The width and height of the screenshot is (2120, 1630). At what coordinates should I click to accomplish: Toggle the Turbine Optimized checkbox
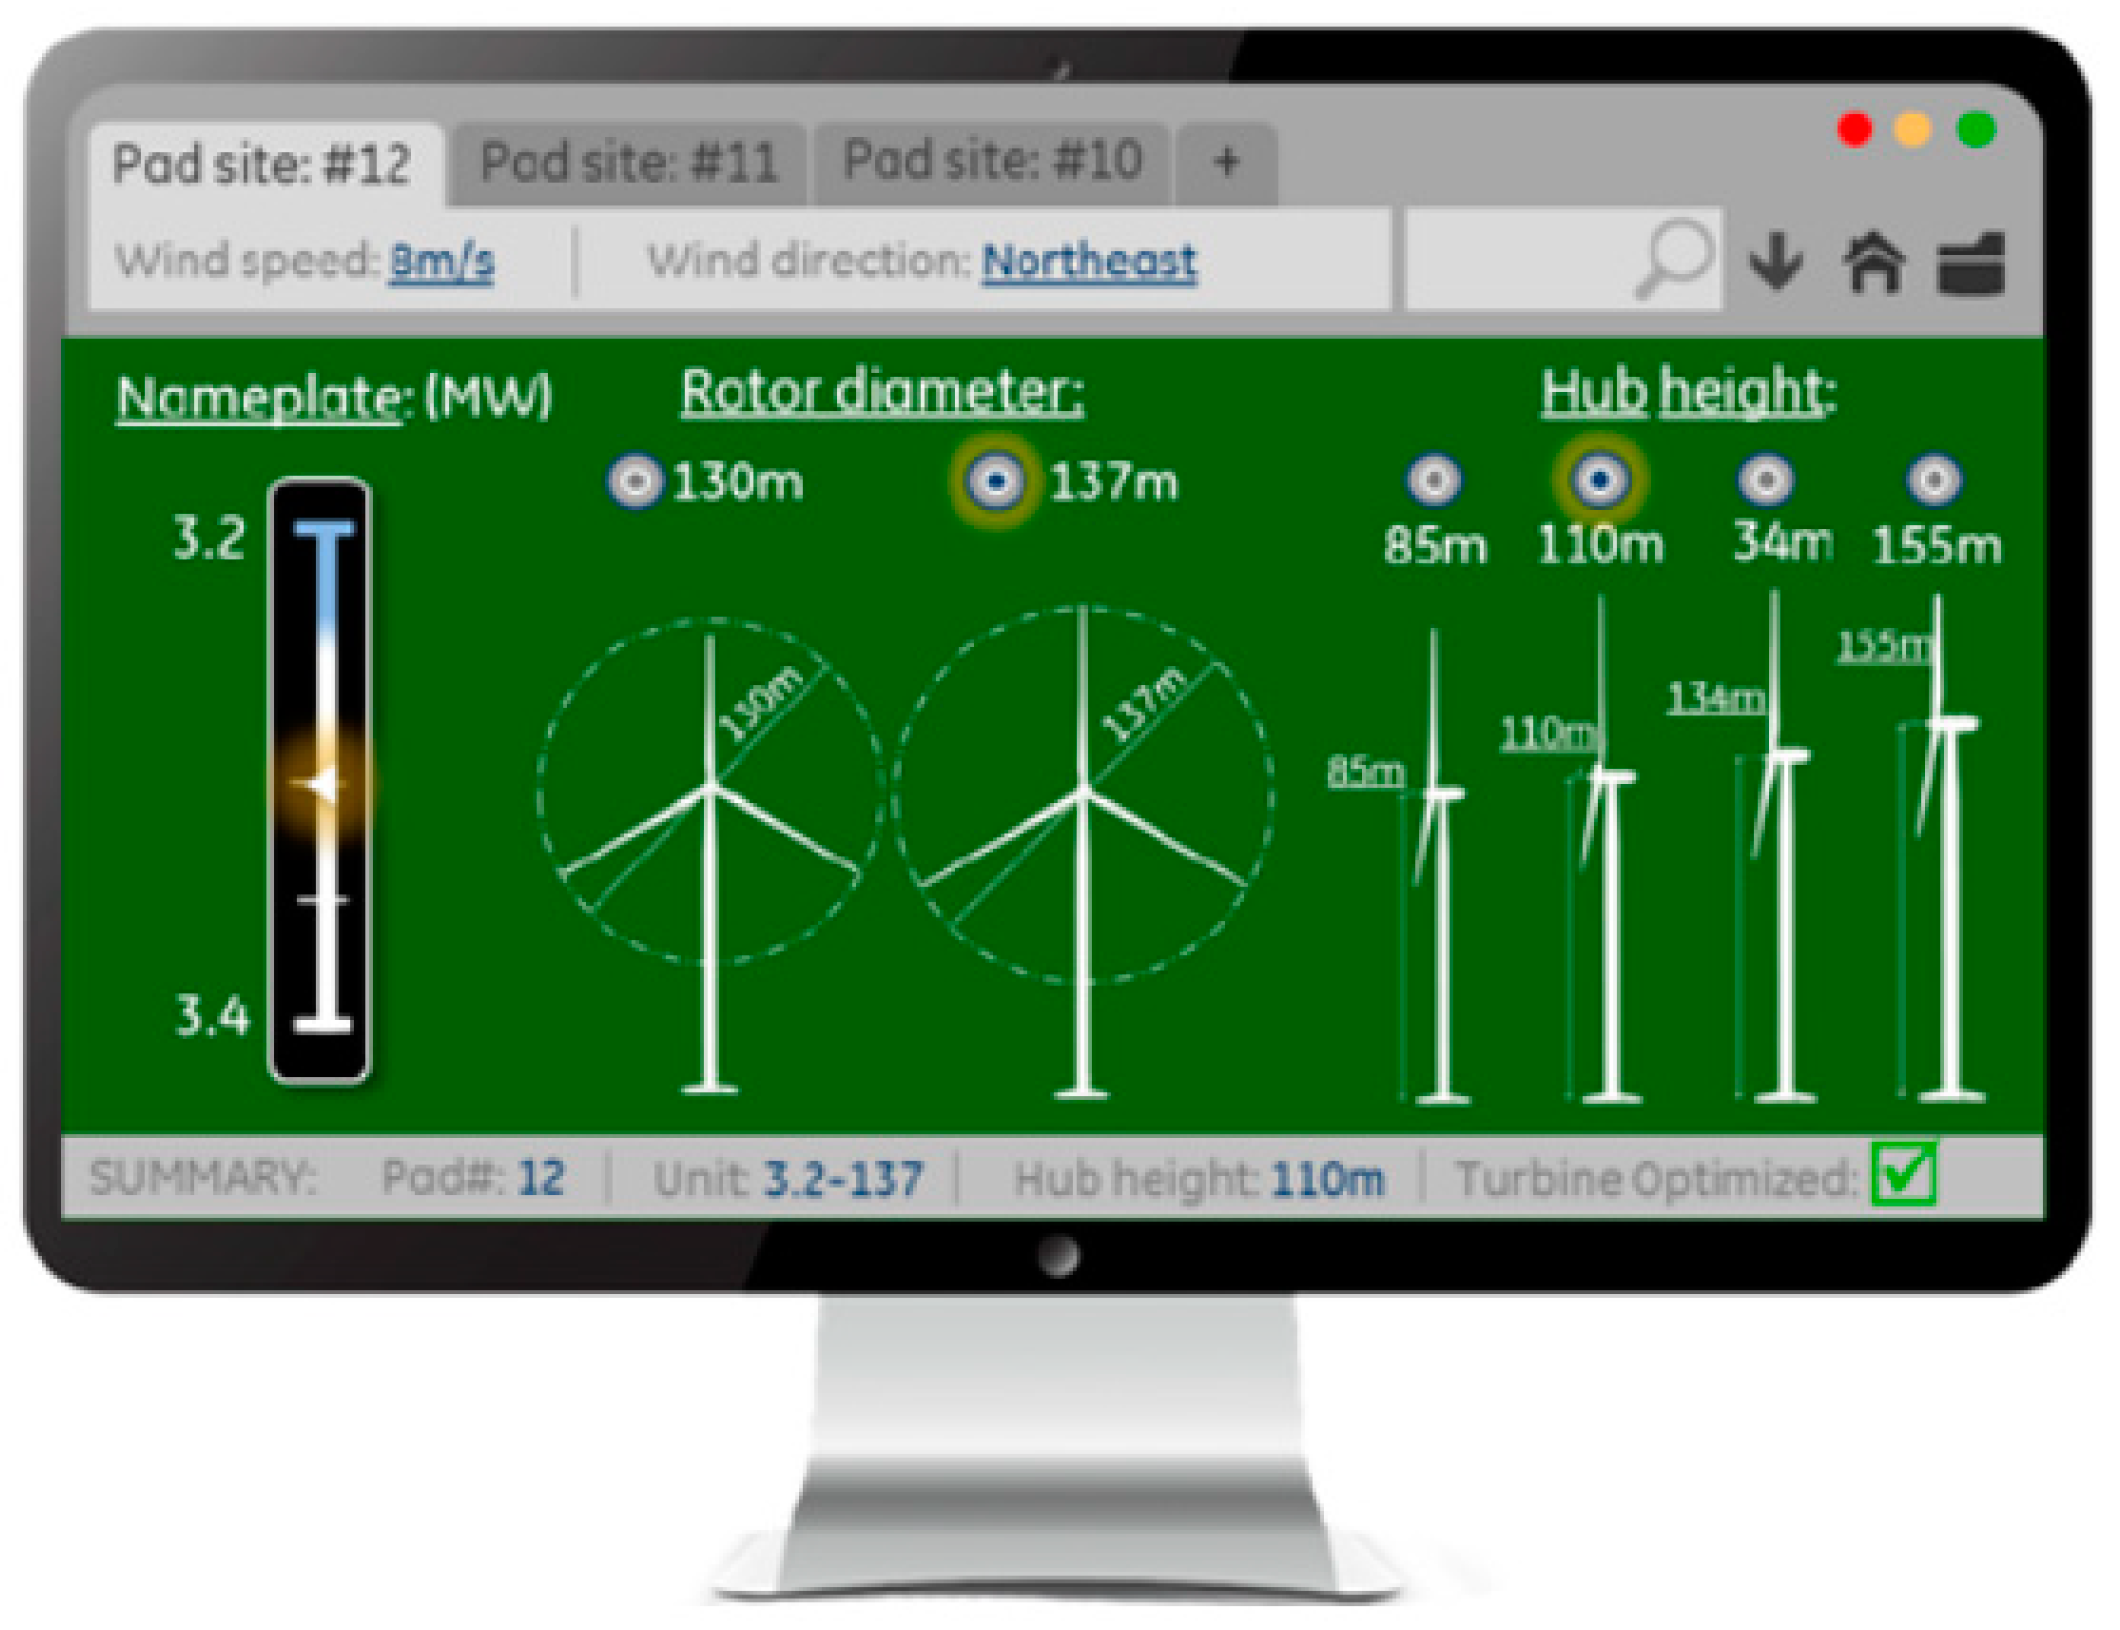pyautogui.click(x=1904, y=1174)
